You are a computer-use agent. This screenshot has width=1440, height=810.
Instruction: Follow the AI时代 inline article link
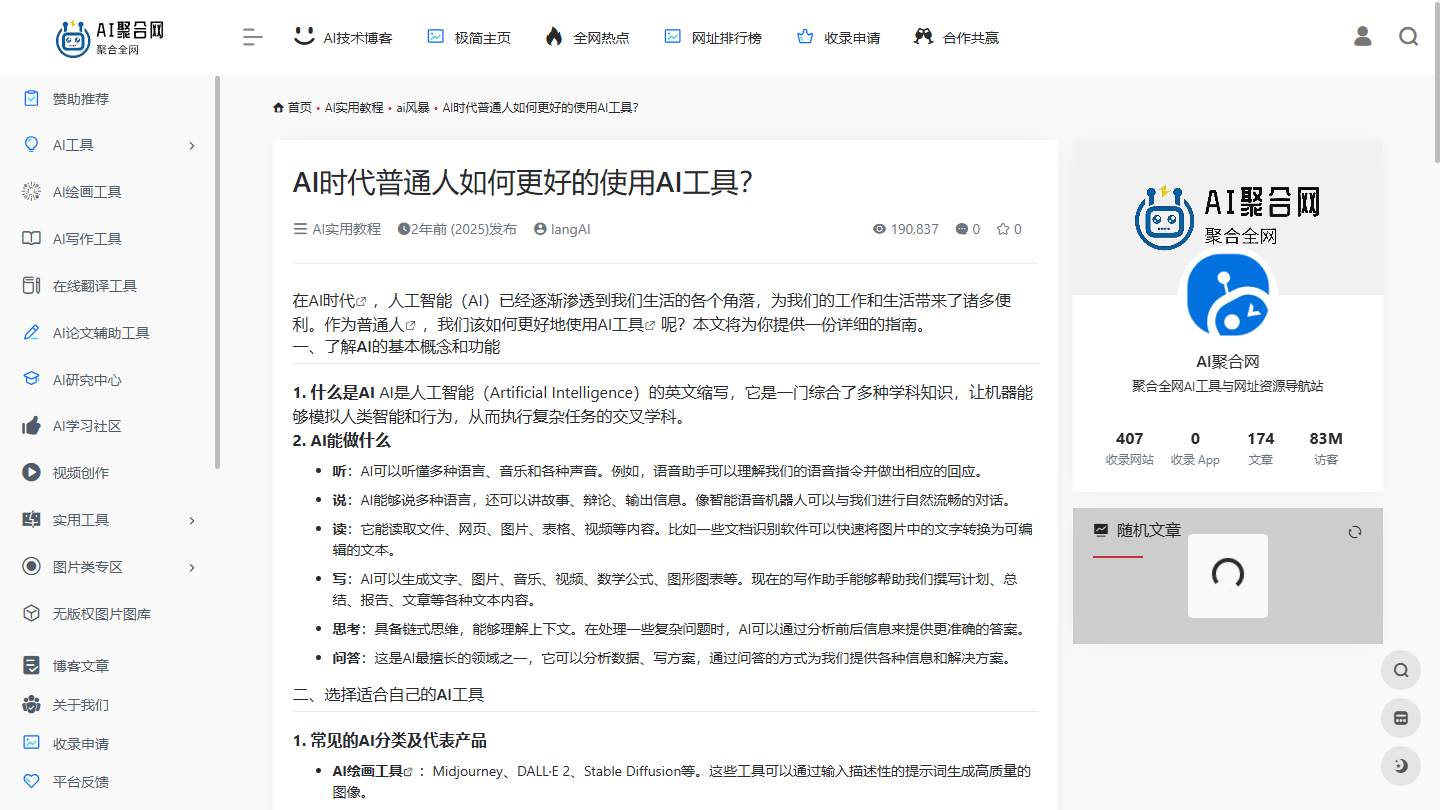pyautogui.click(x=337, y=301)
